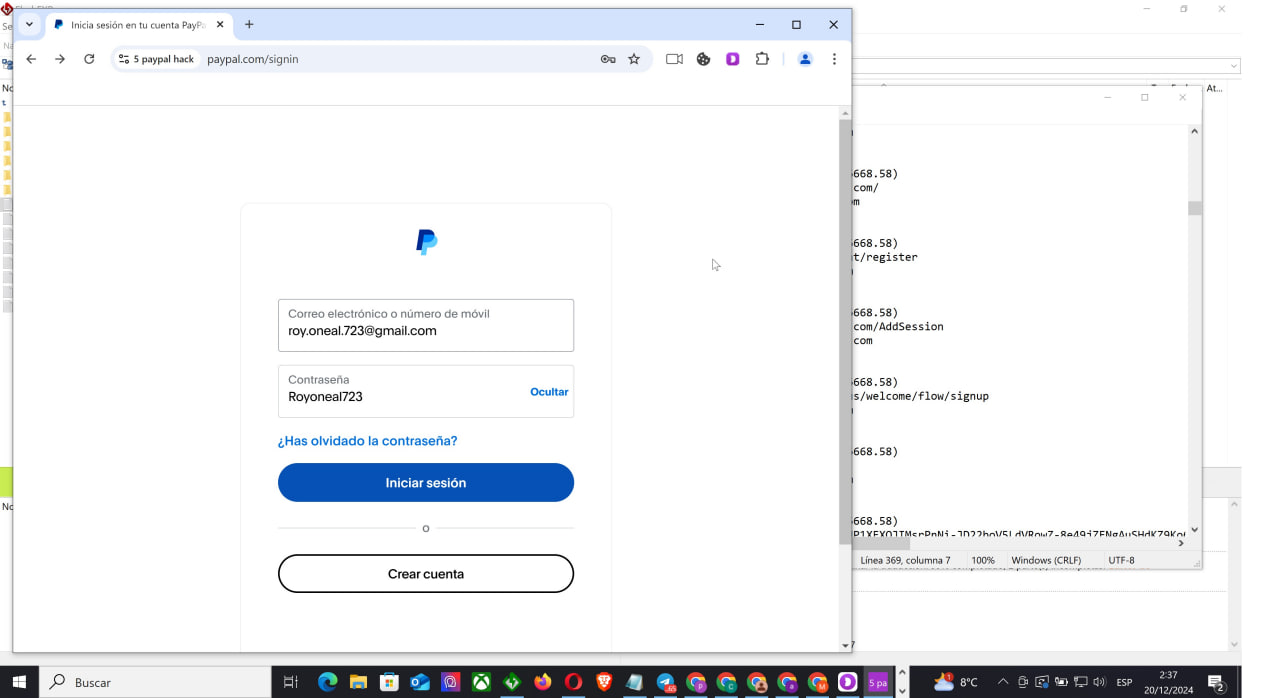Click the PayPal page vertical scrollbar

coord(845,331)
